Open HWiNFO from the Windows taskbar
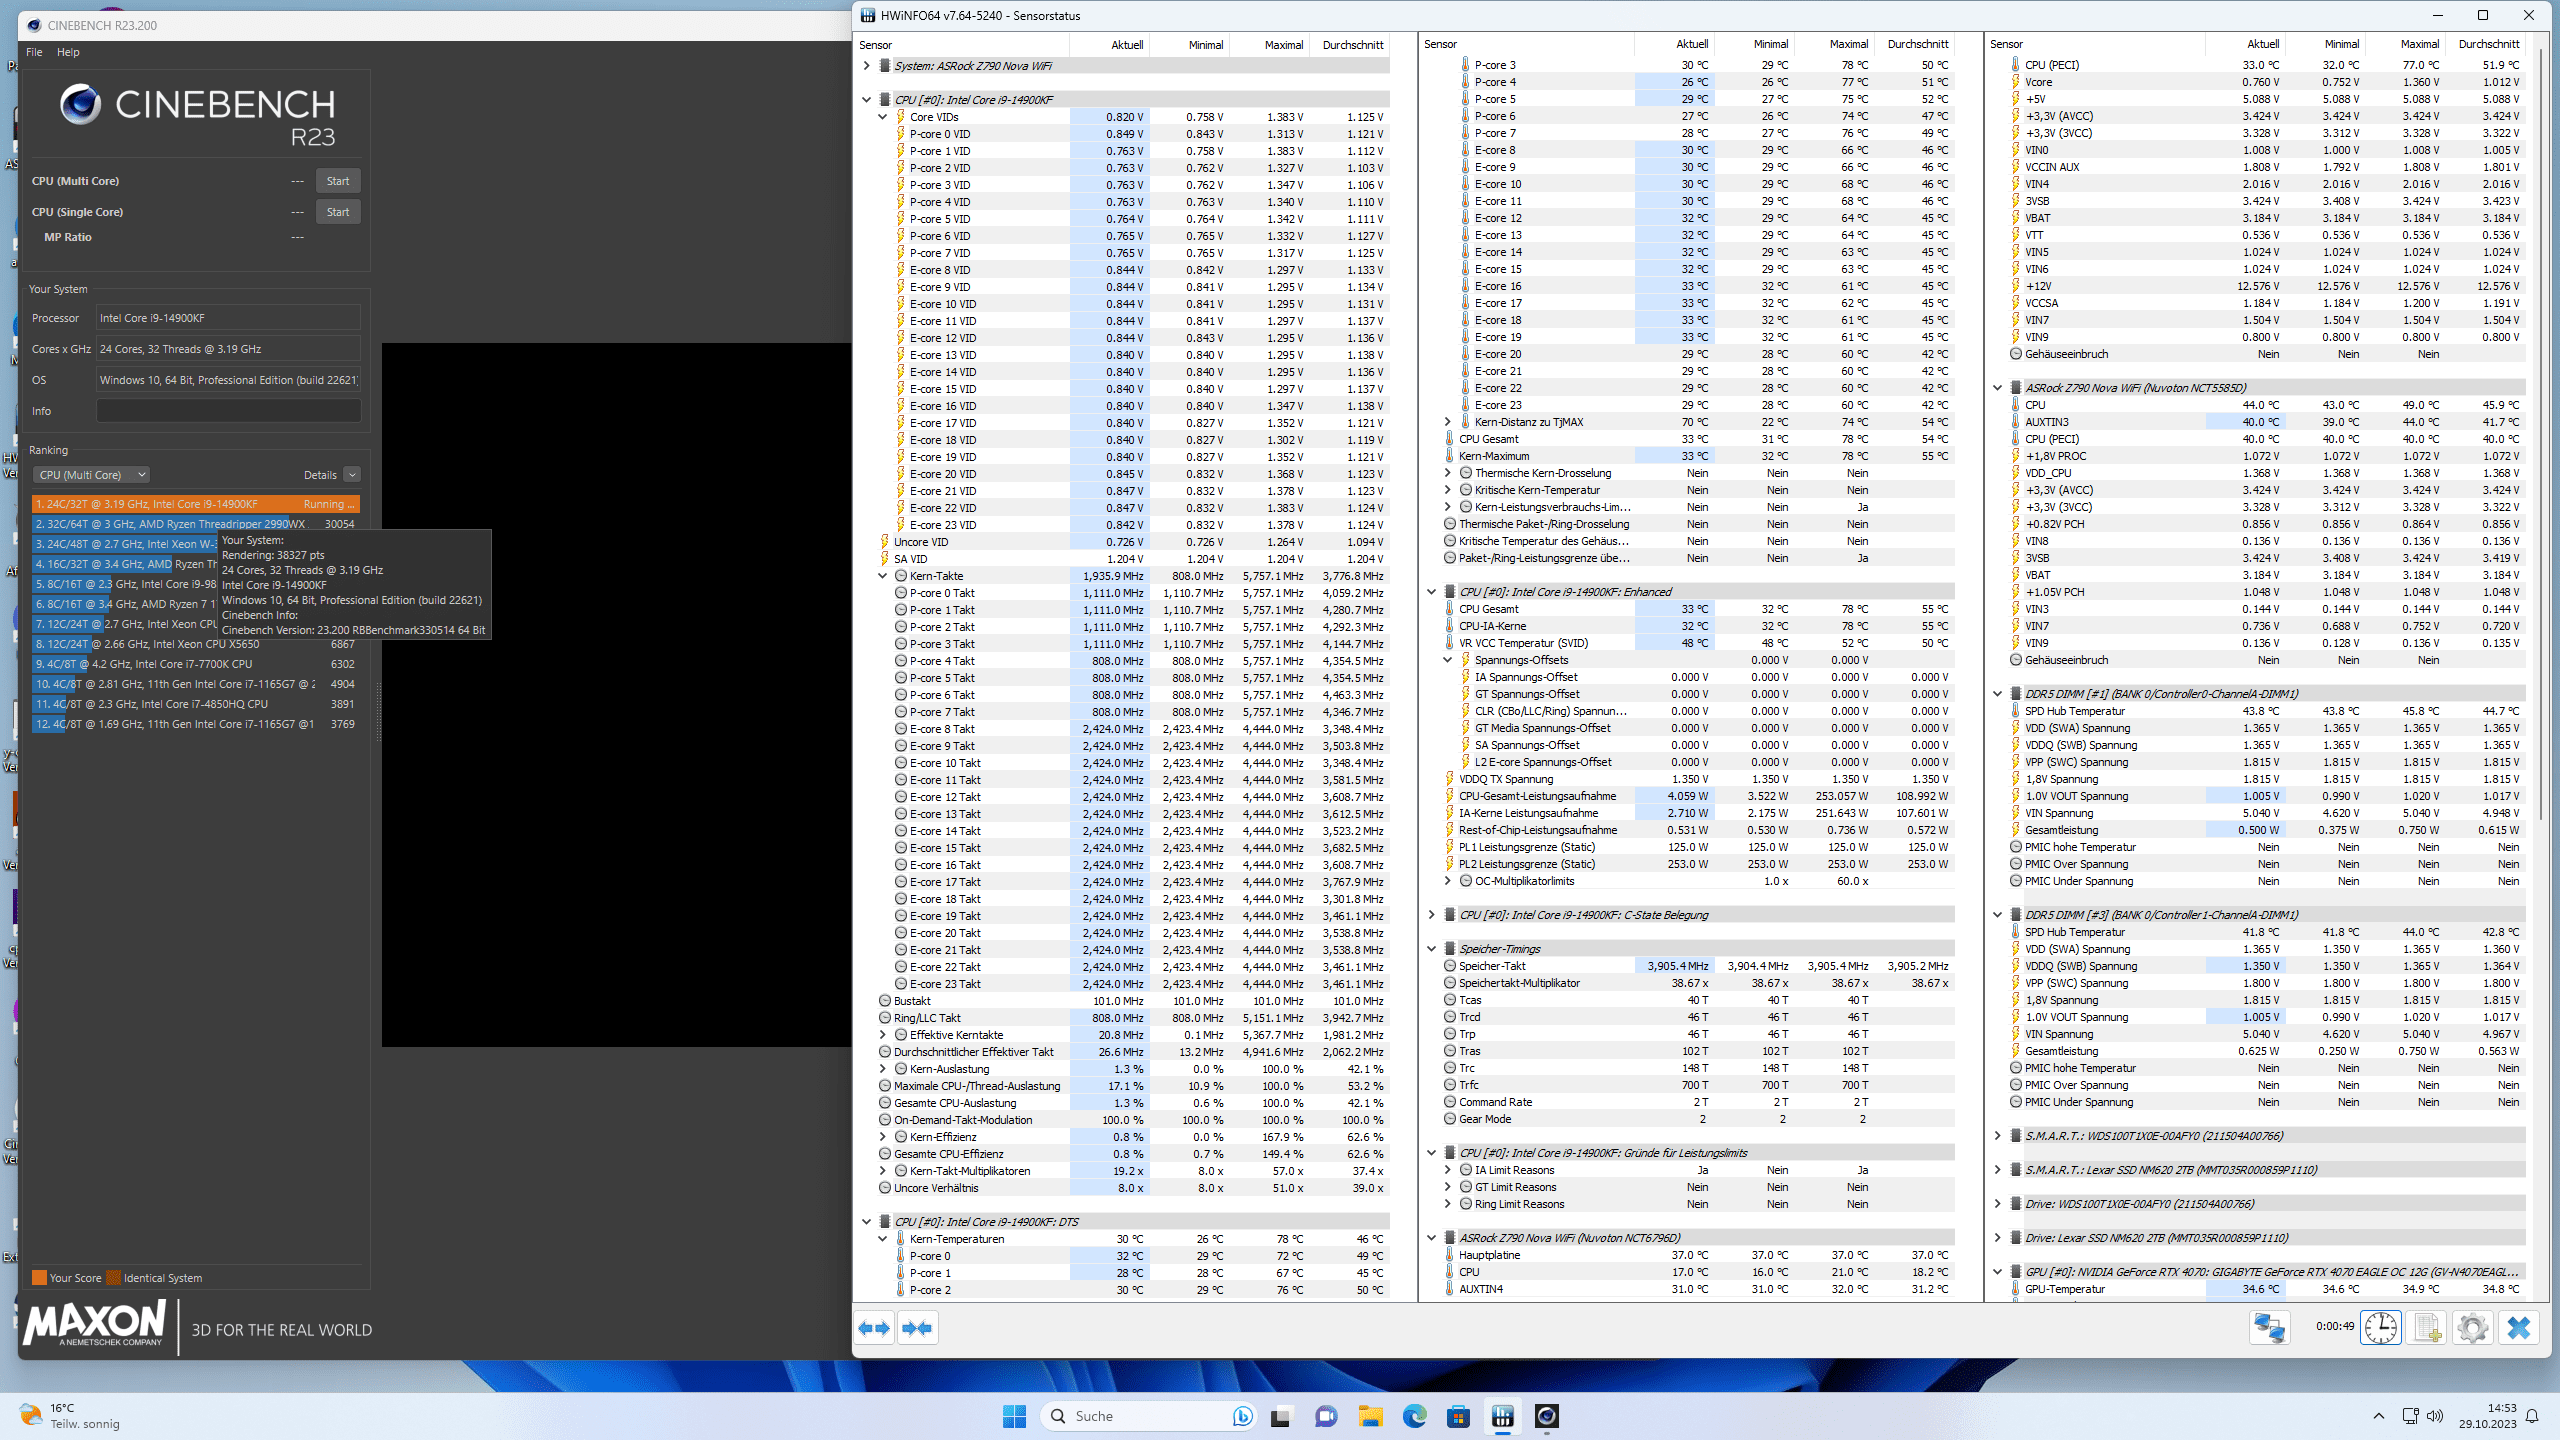The height and width of the screenshot is (1440, 2560). click(x=1502, y=1416)
